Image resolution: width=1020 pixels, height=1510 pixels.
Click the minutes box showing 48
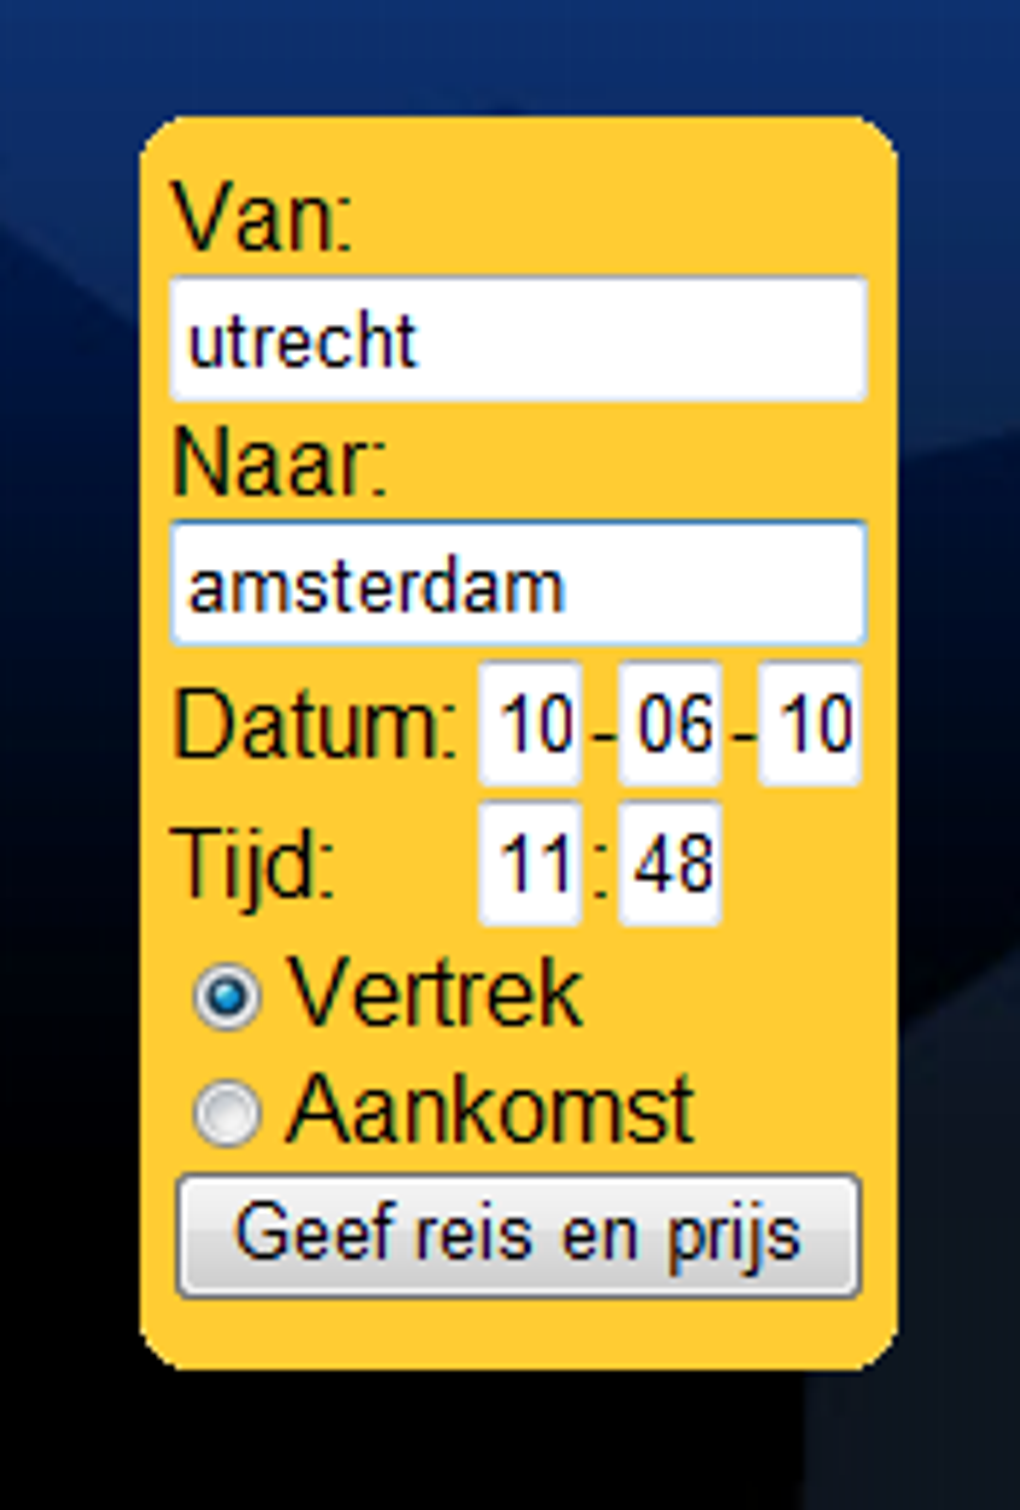point(670,864)
